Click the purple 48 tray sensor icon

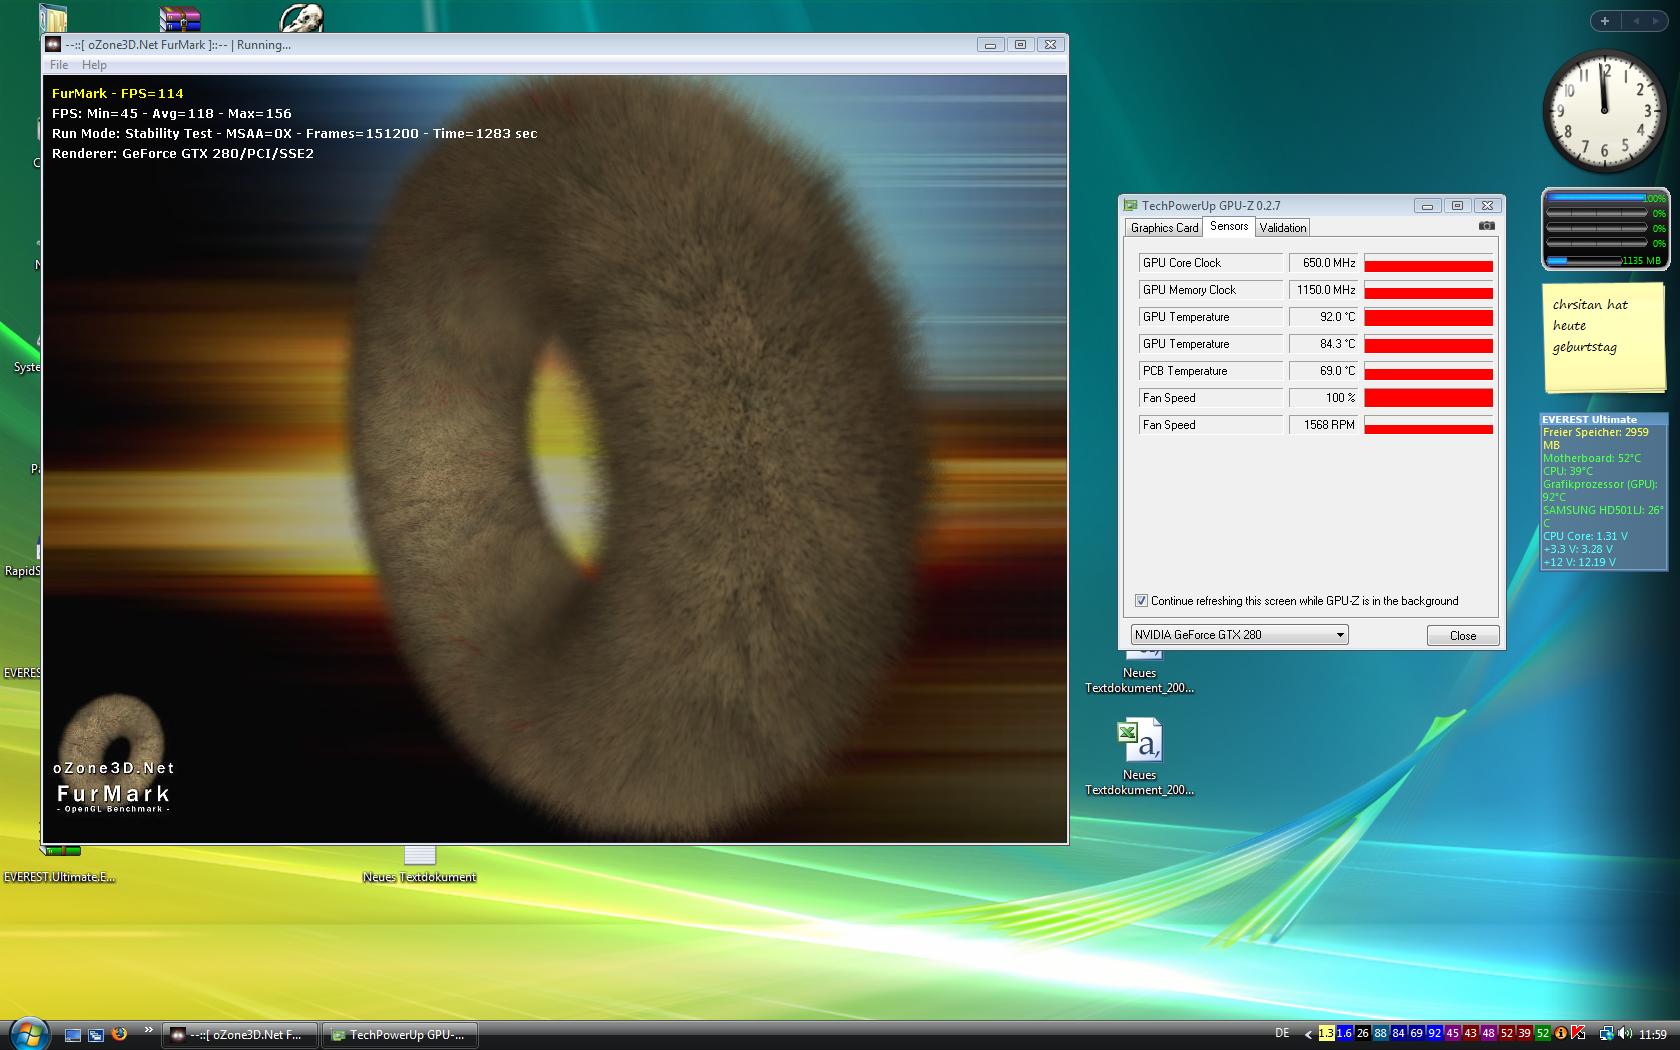point(1488,1034)
